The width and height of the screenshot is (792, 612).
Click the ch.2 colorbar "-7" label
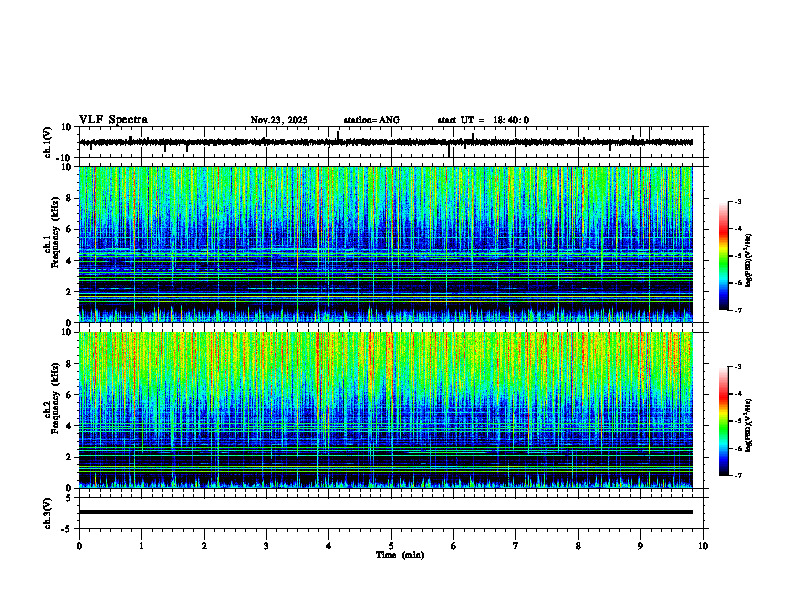737,476
